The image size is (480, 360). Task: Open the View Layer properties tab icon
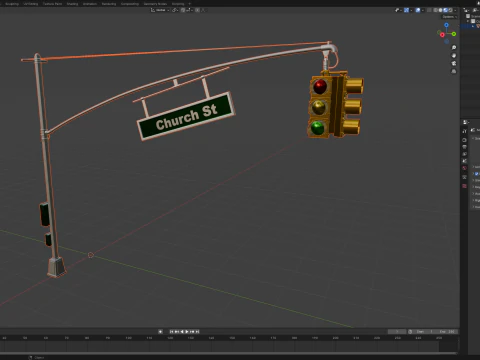pos(464,154)
